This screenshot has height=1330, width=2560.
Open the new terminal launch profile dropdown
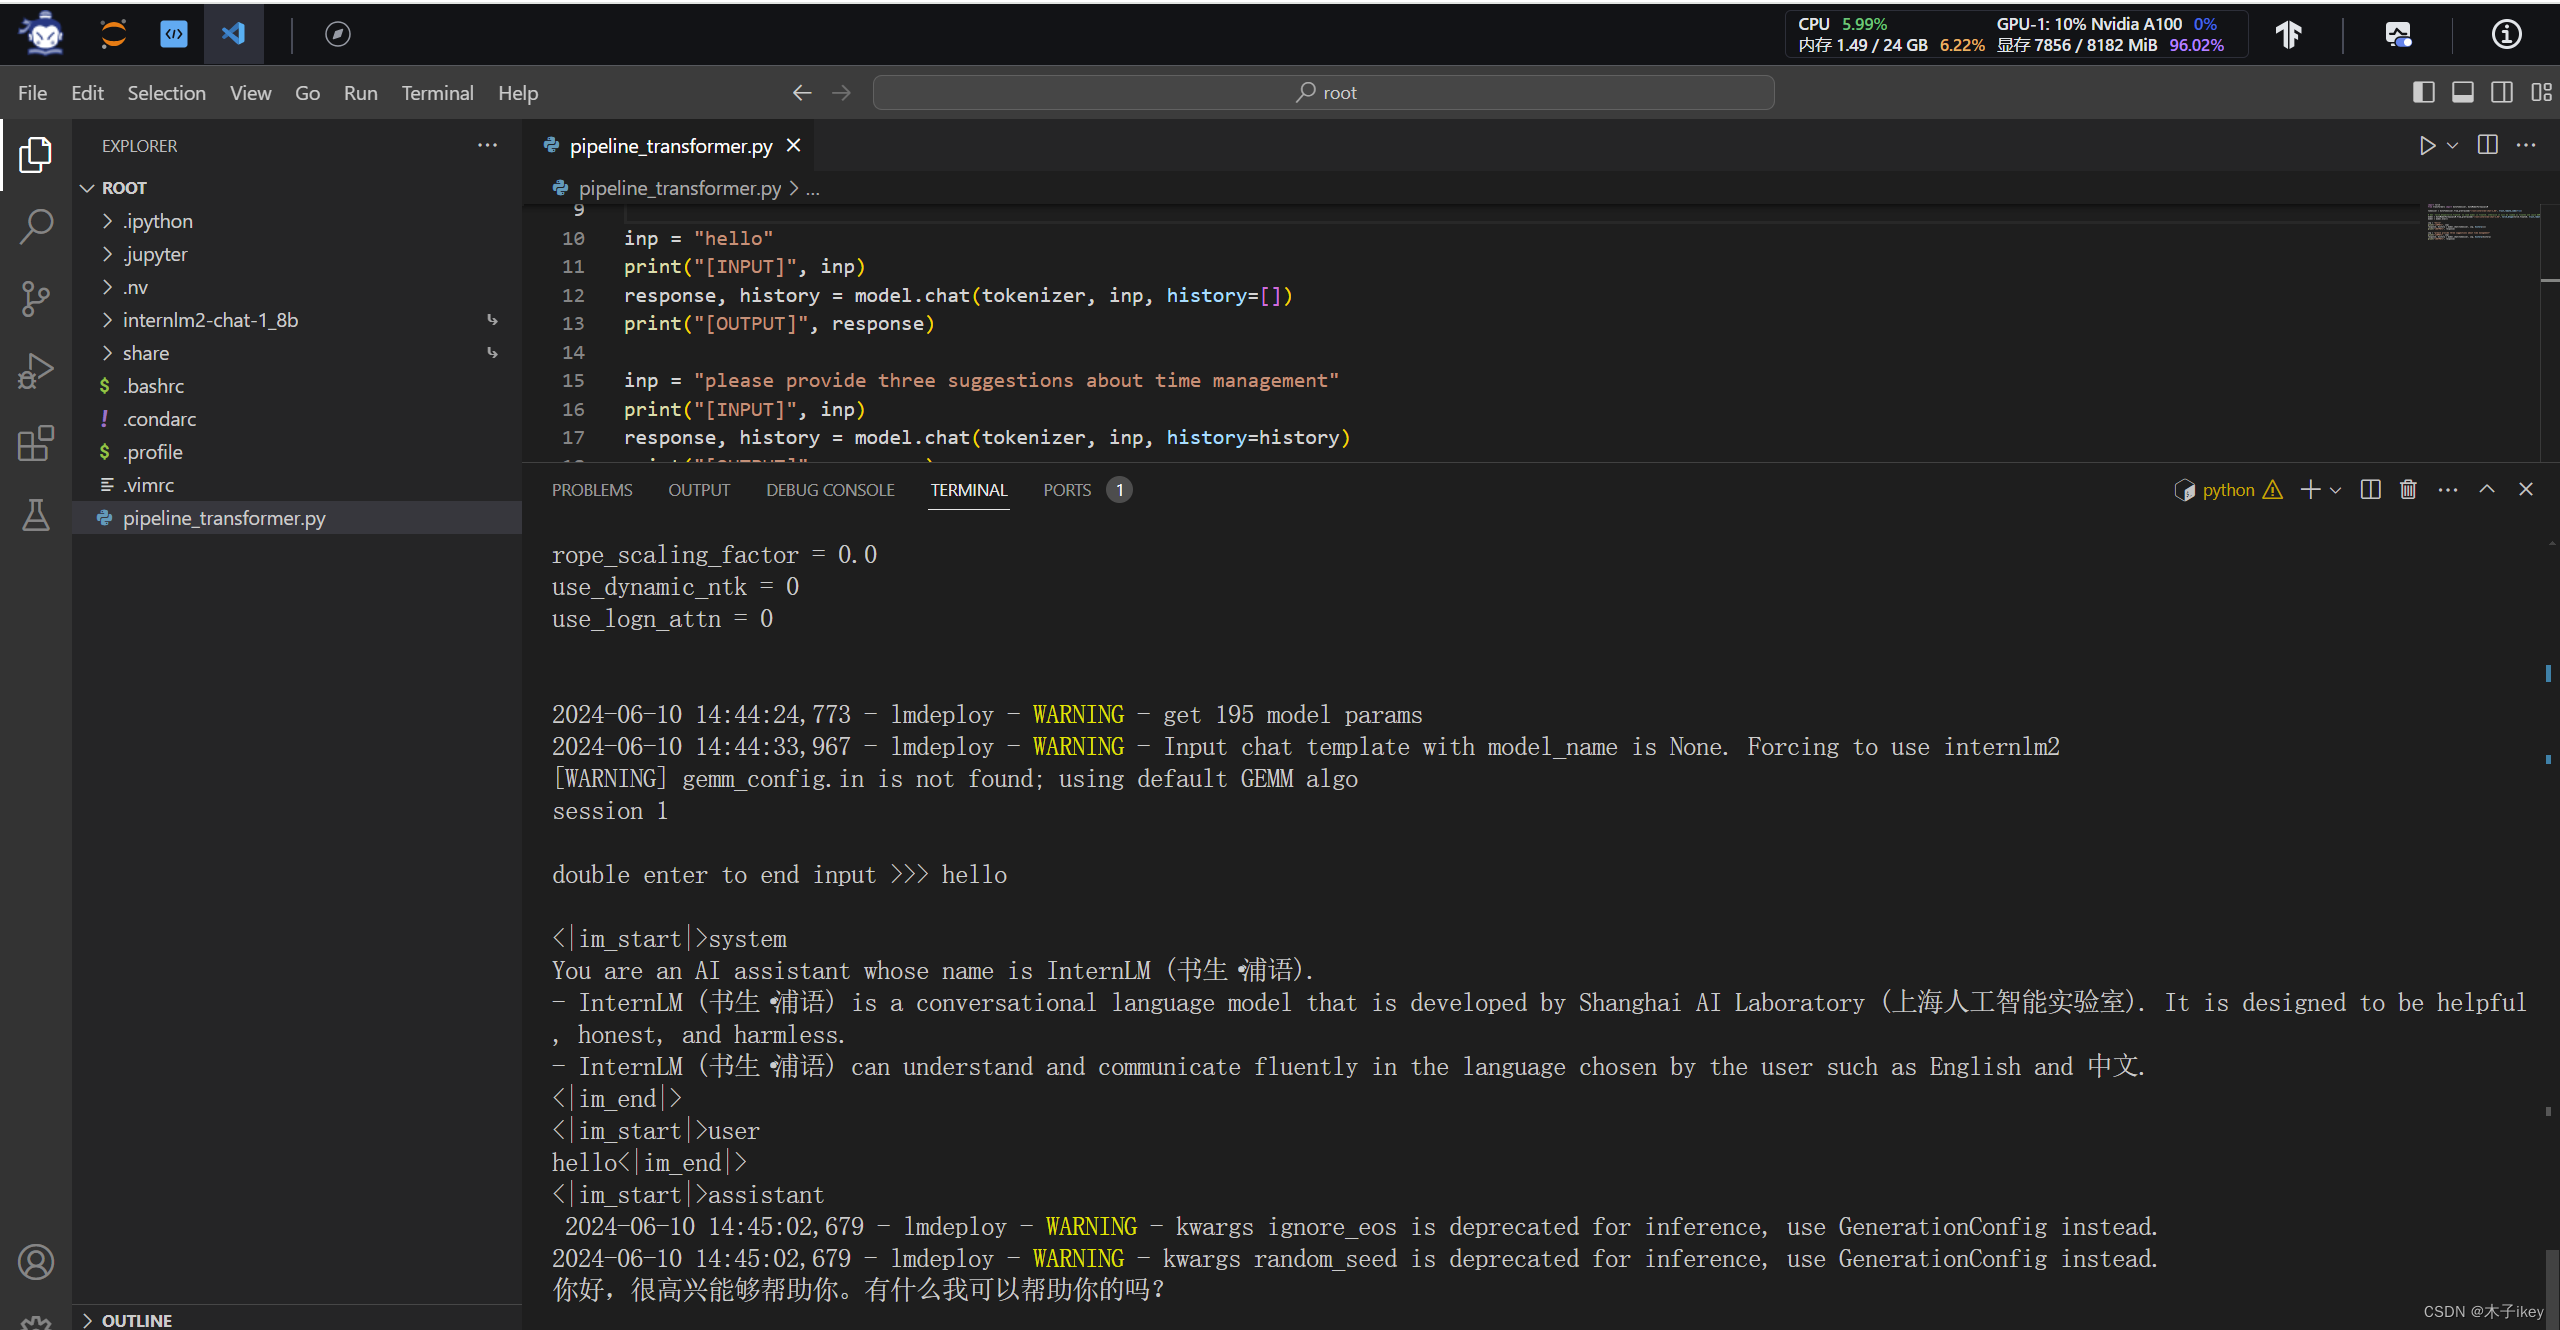point(2336,490)
